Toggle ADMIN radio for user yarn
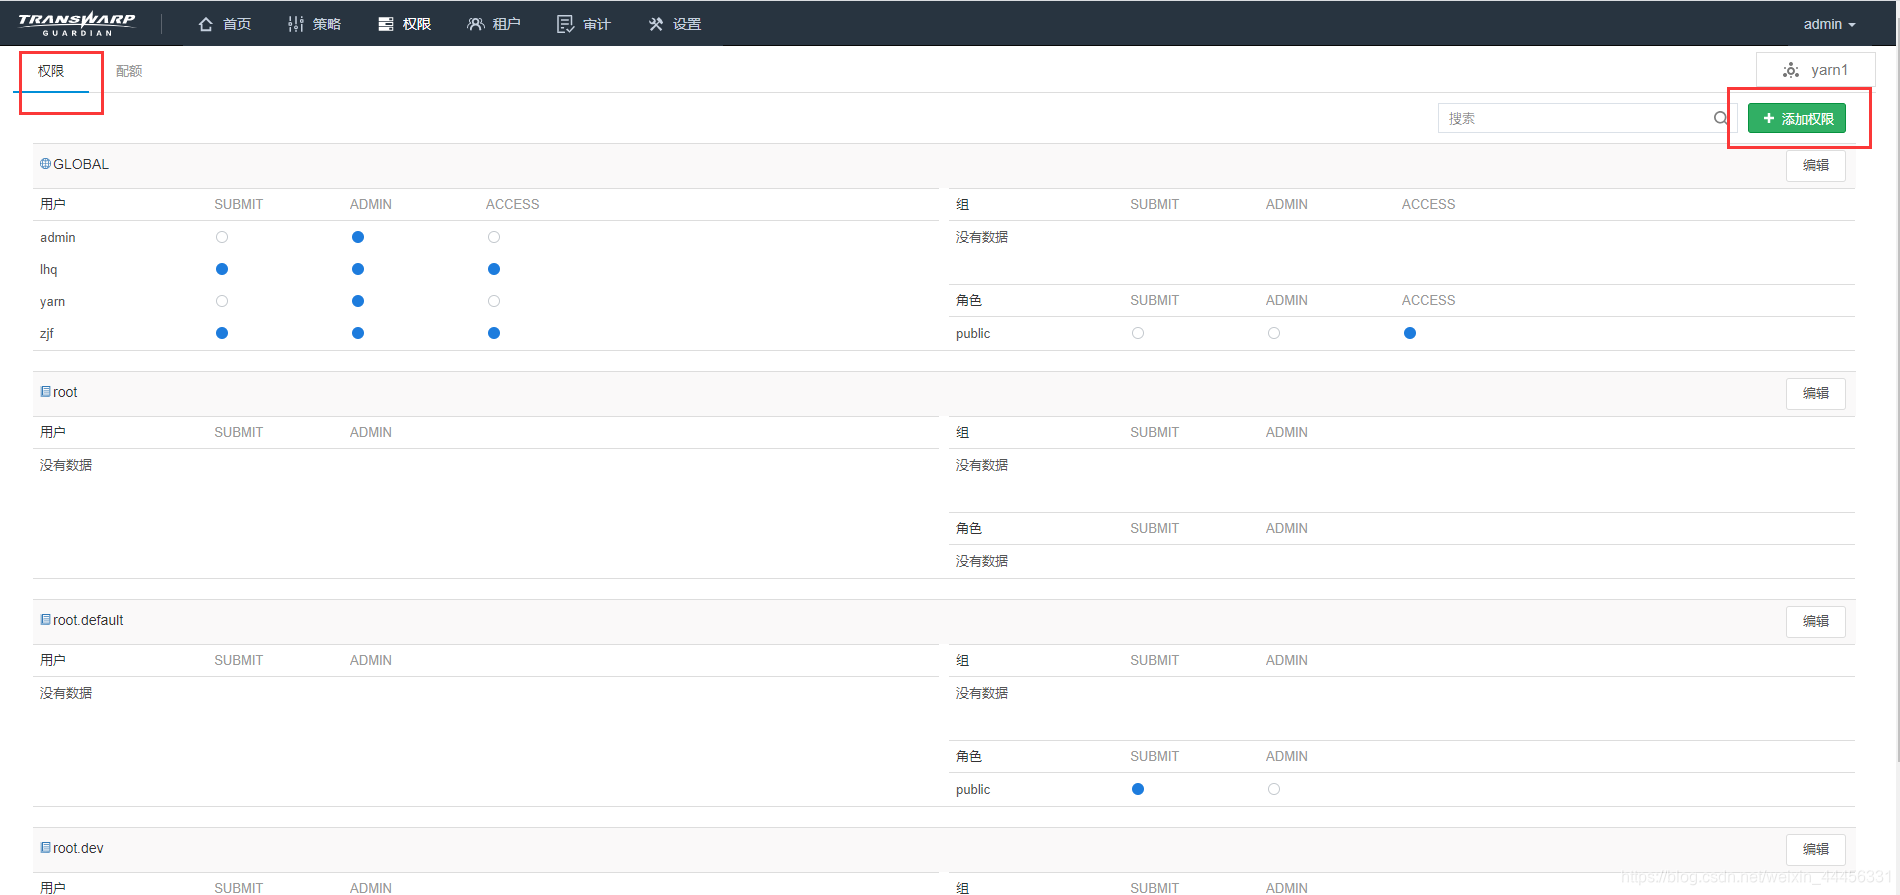Image resolution: width=1900 pixels, height=895 pixels. 358,301
